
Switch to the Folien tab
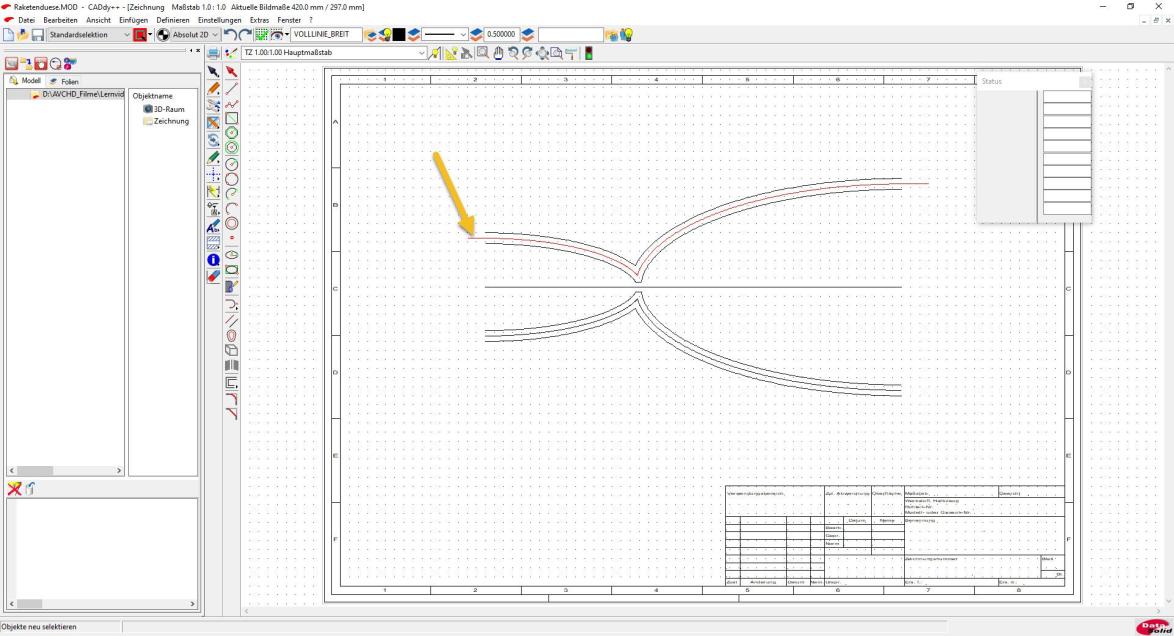[x=65, y=81]
